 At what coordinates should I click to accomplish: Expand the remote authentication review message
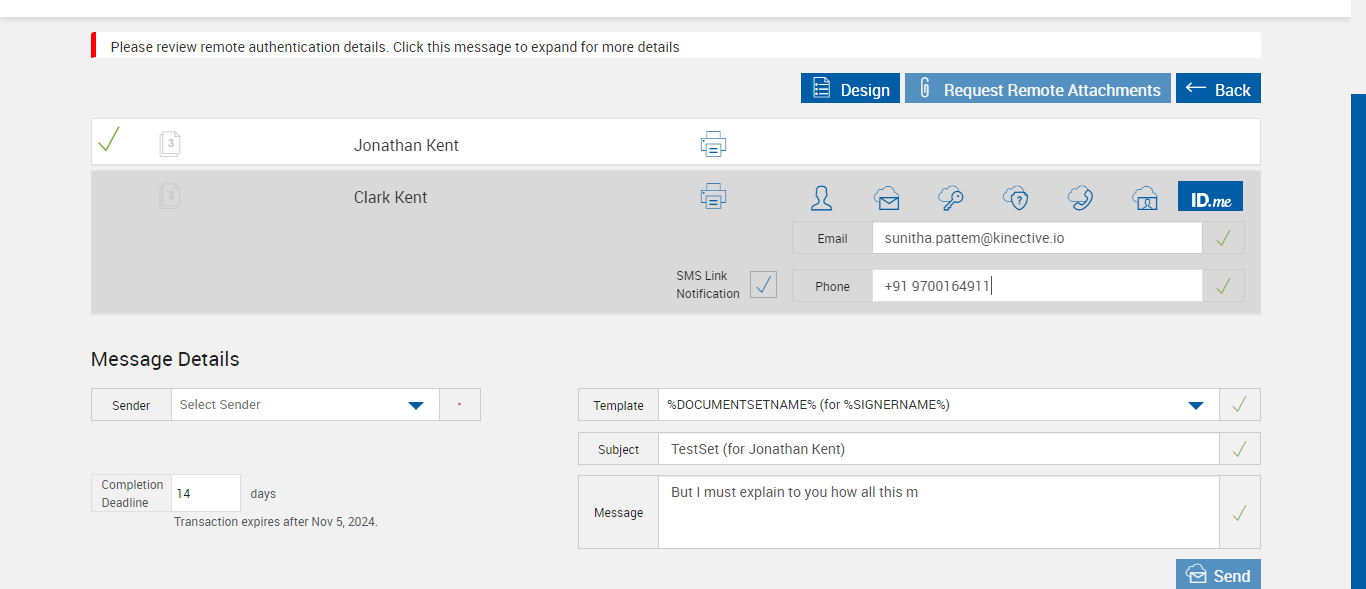coord(395,47)
